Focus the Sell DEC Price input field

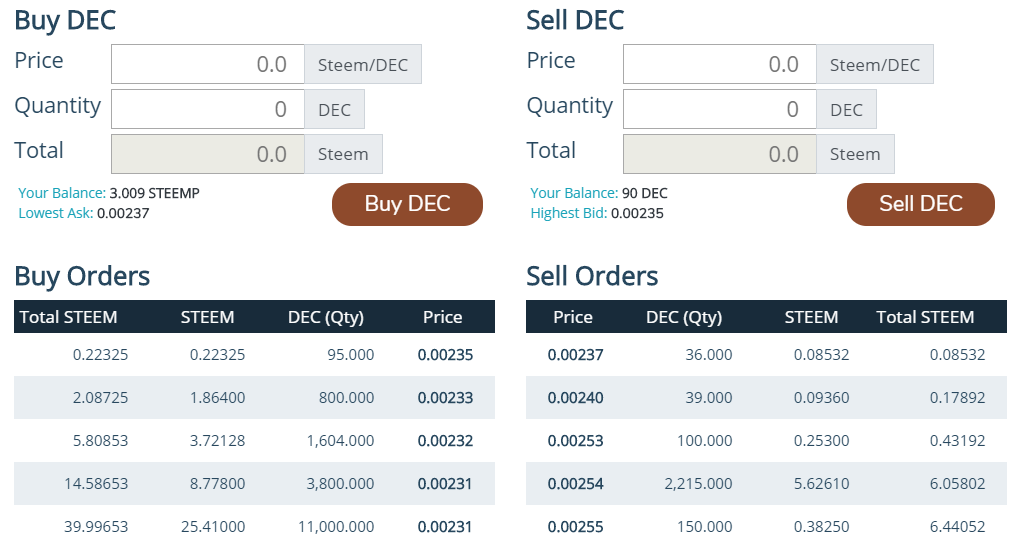720,64
